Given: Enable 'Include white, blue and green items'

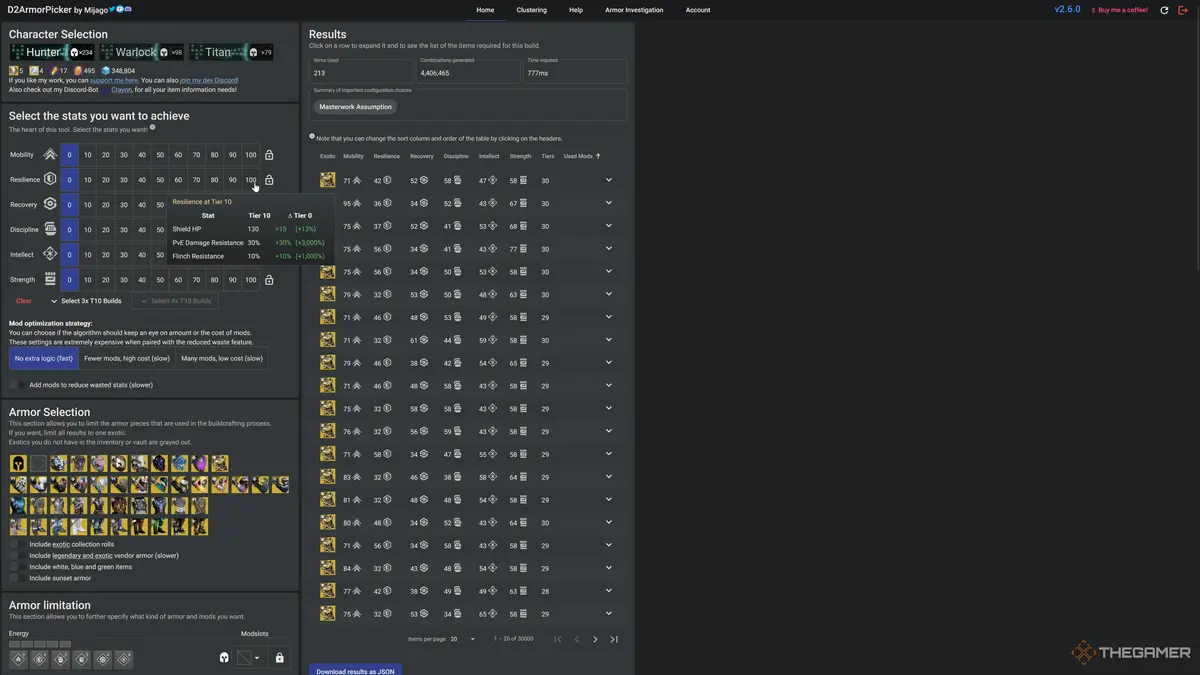Looking at the screenshot, I should (x=18, y=567).
